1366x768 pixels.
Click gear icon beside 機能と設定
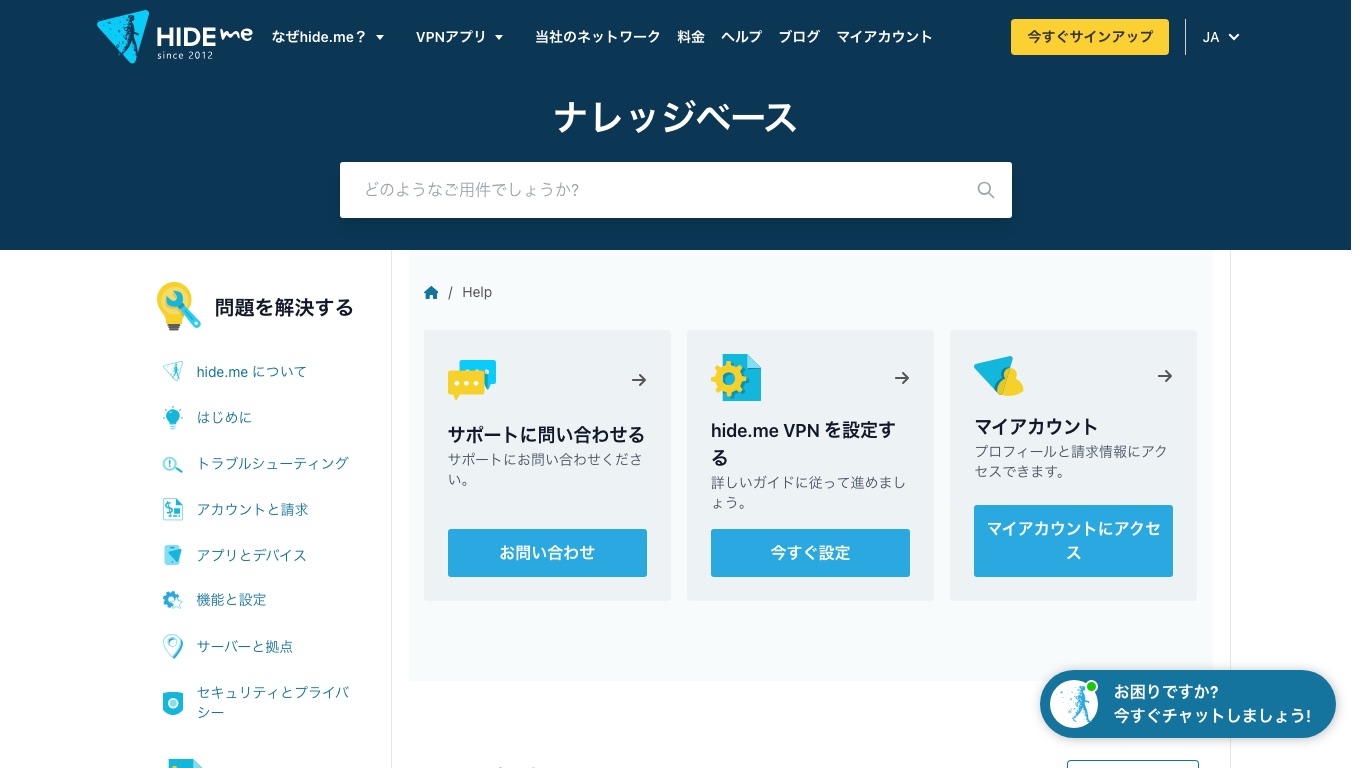173,600
